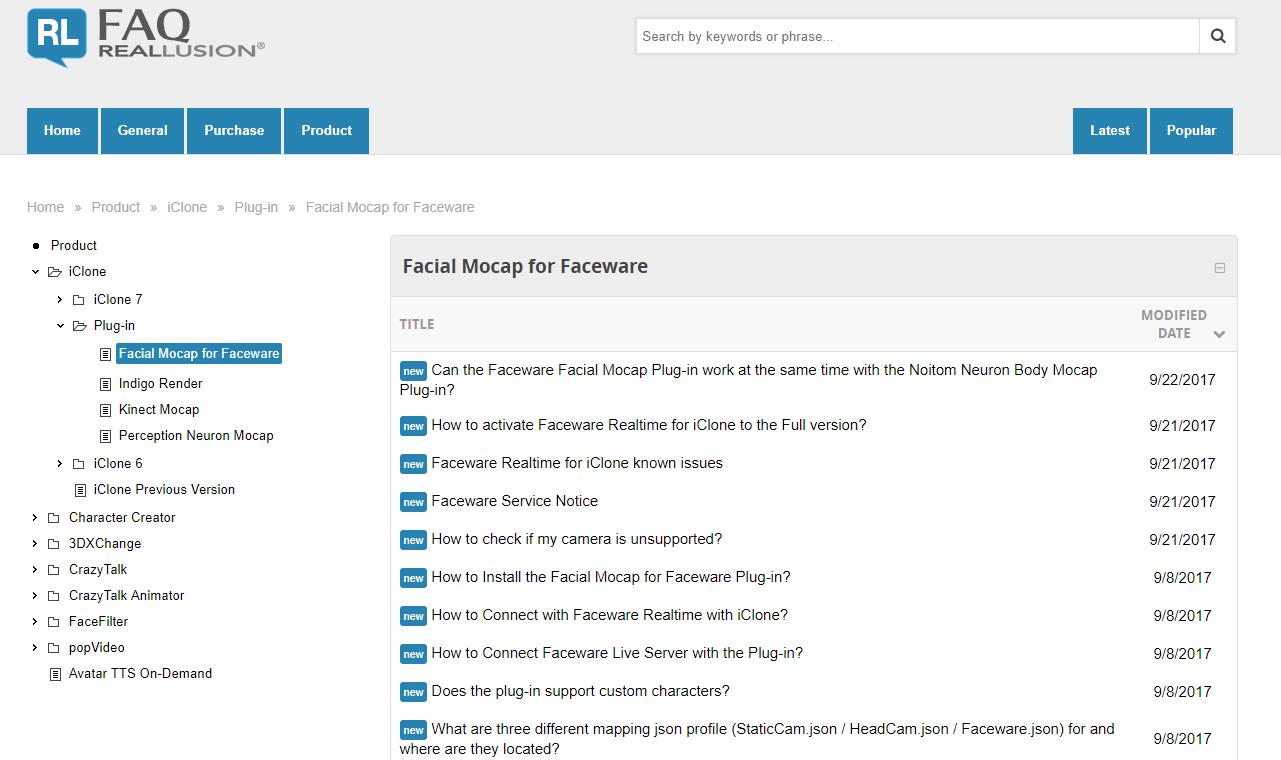Show the Latest articles tab

click(x=1110, y=131)
